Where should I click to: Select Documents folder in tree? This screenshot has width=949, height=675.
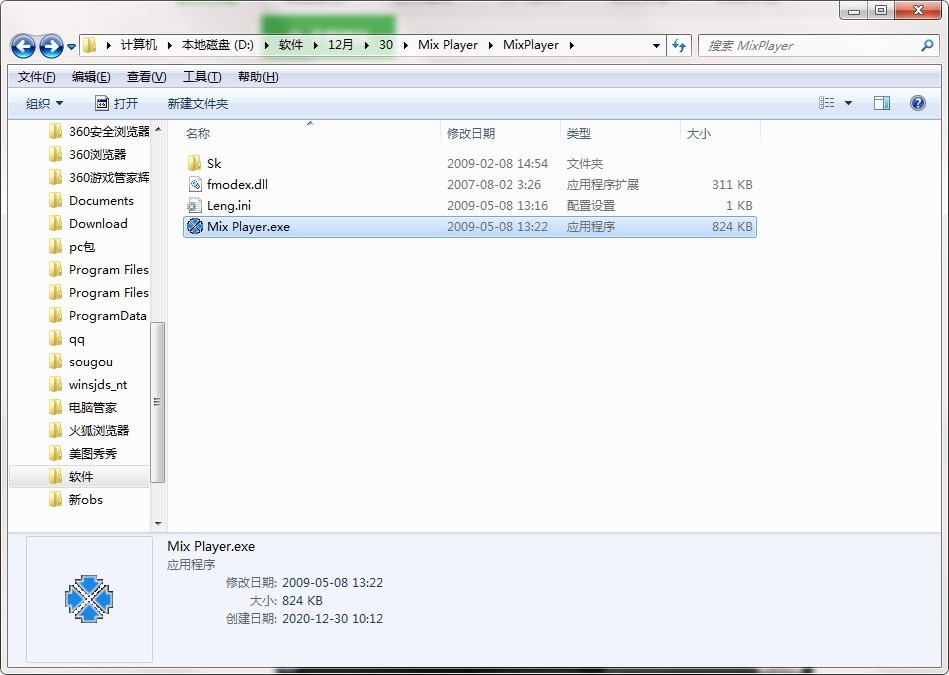pyautogui.click(x=91, y=200)
